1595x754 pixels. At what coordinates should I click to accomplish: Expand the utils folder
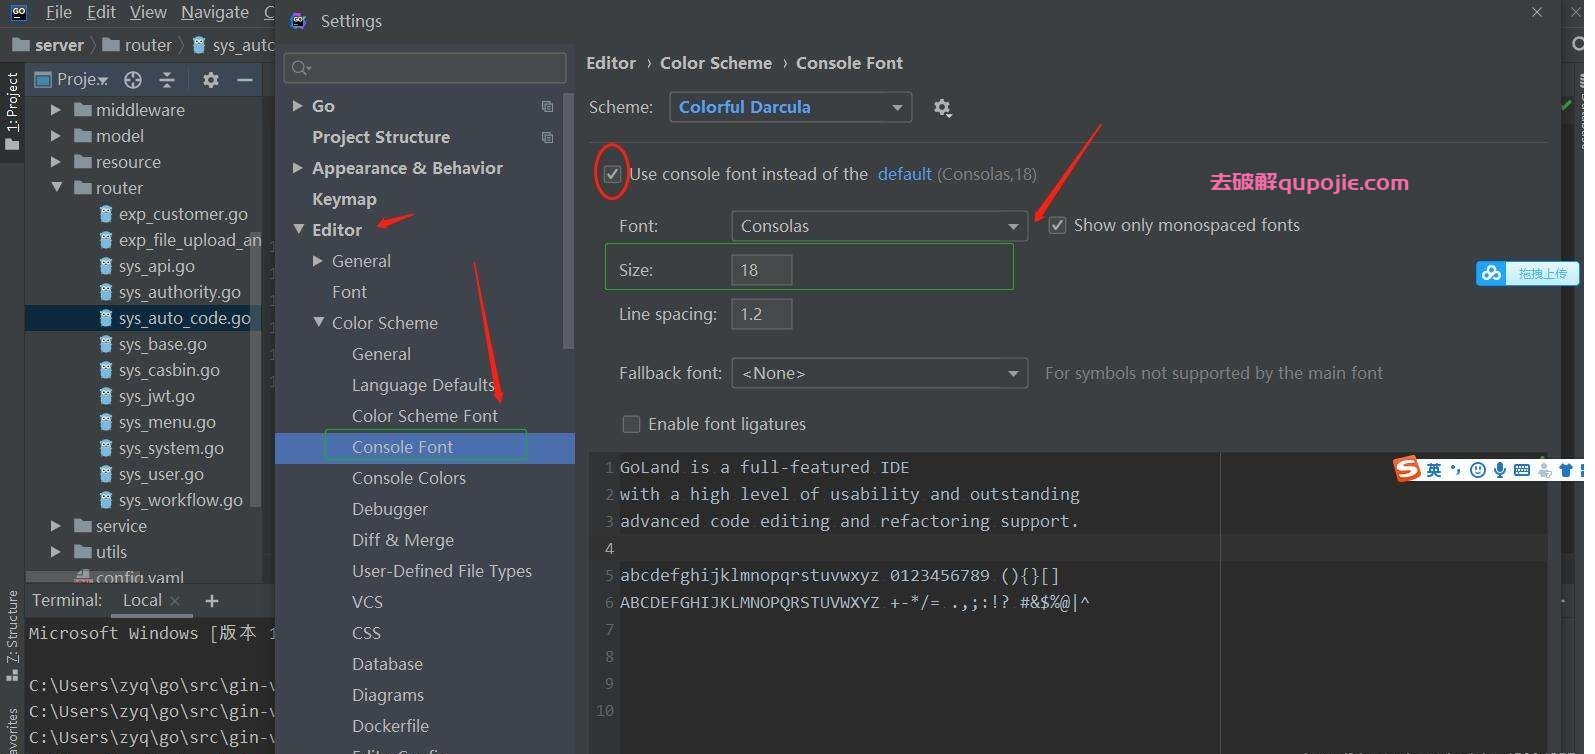[x=56, y=552]
